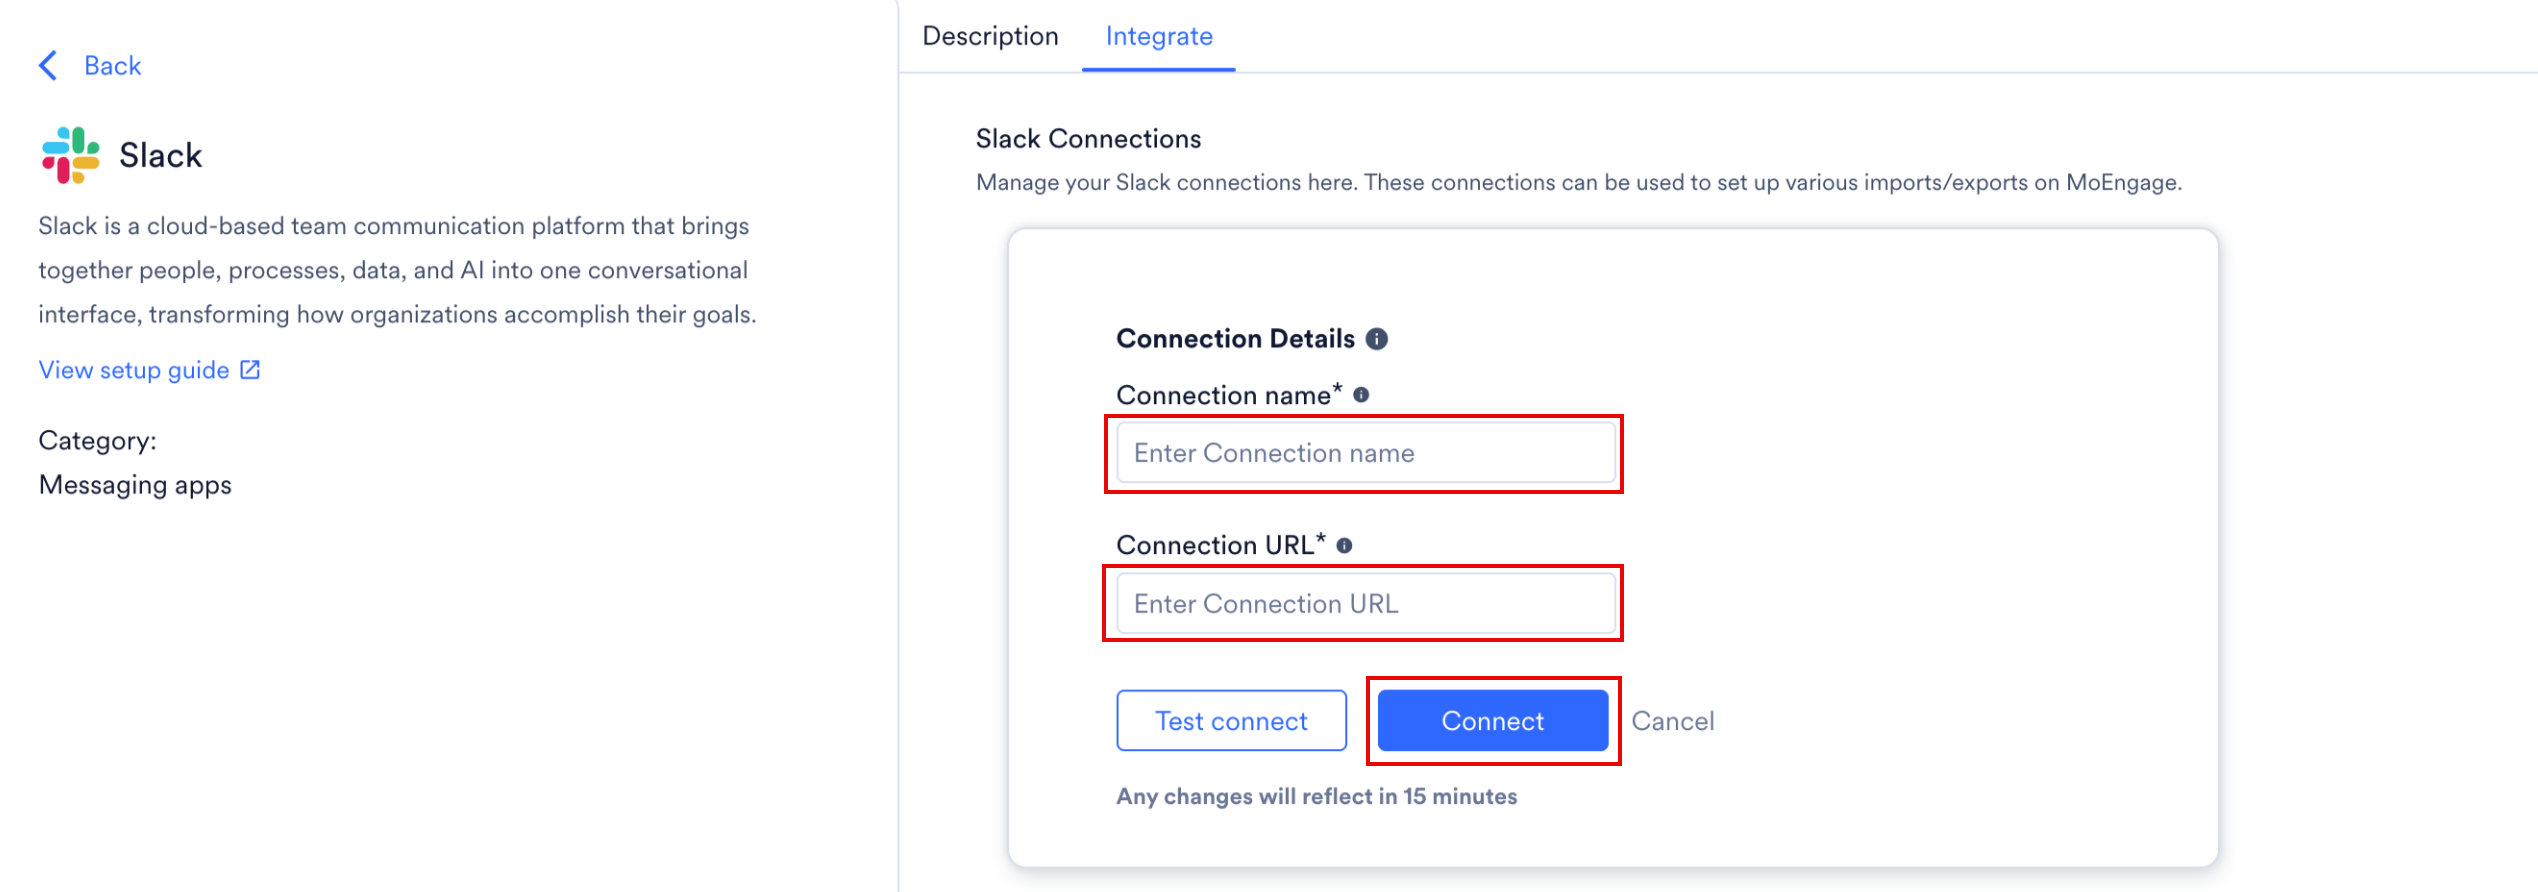Focus the Enter Connection name field
Screen dimensions: 2538x892
1366,453
